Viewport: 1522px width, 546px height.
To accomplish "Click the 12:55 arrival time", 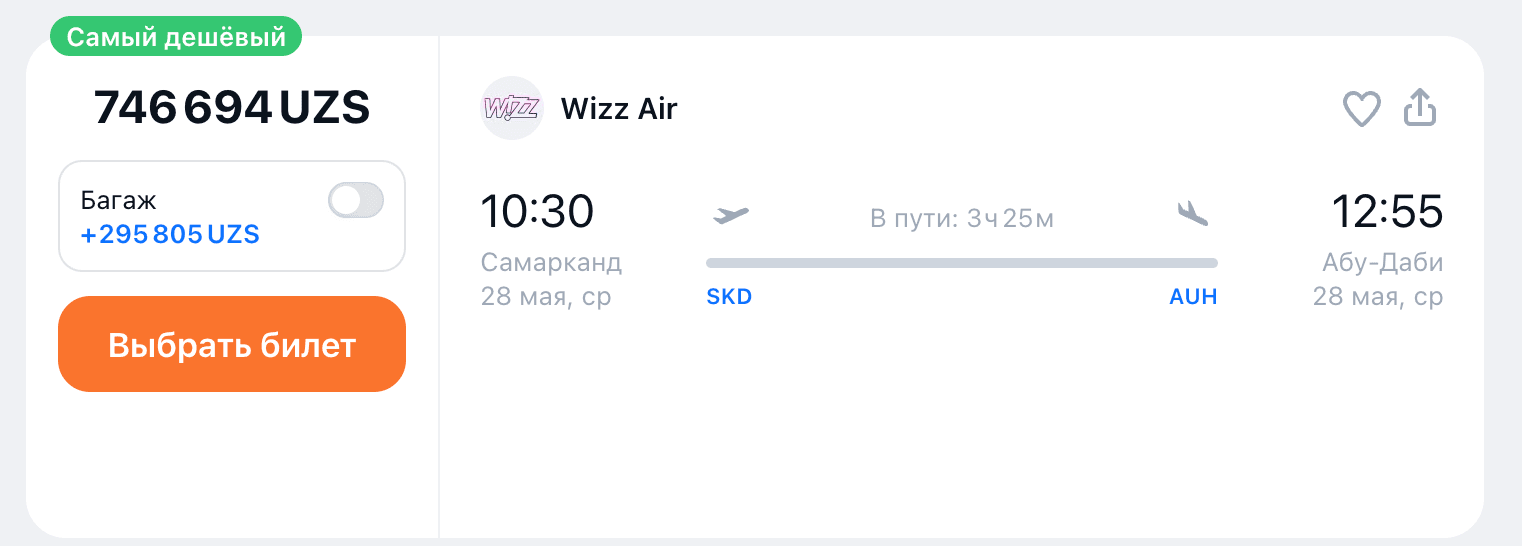I will (1387, 211).
